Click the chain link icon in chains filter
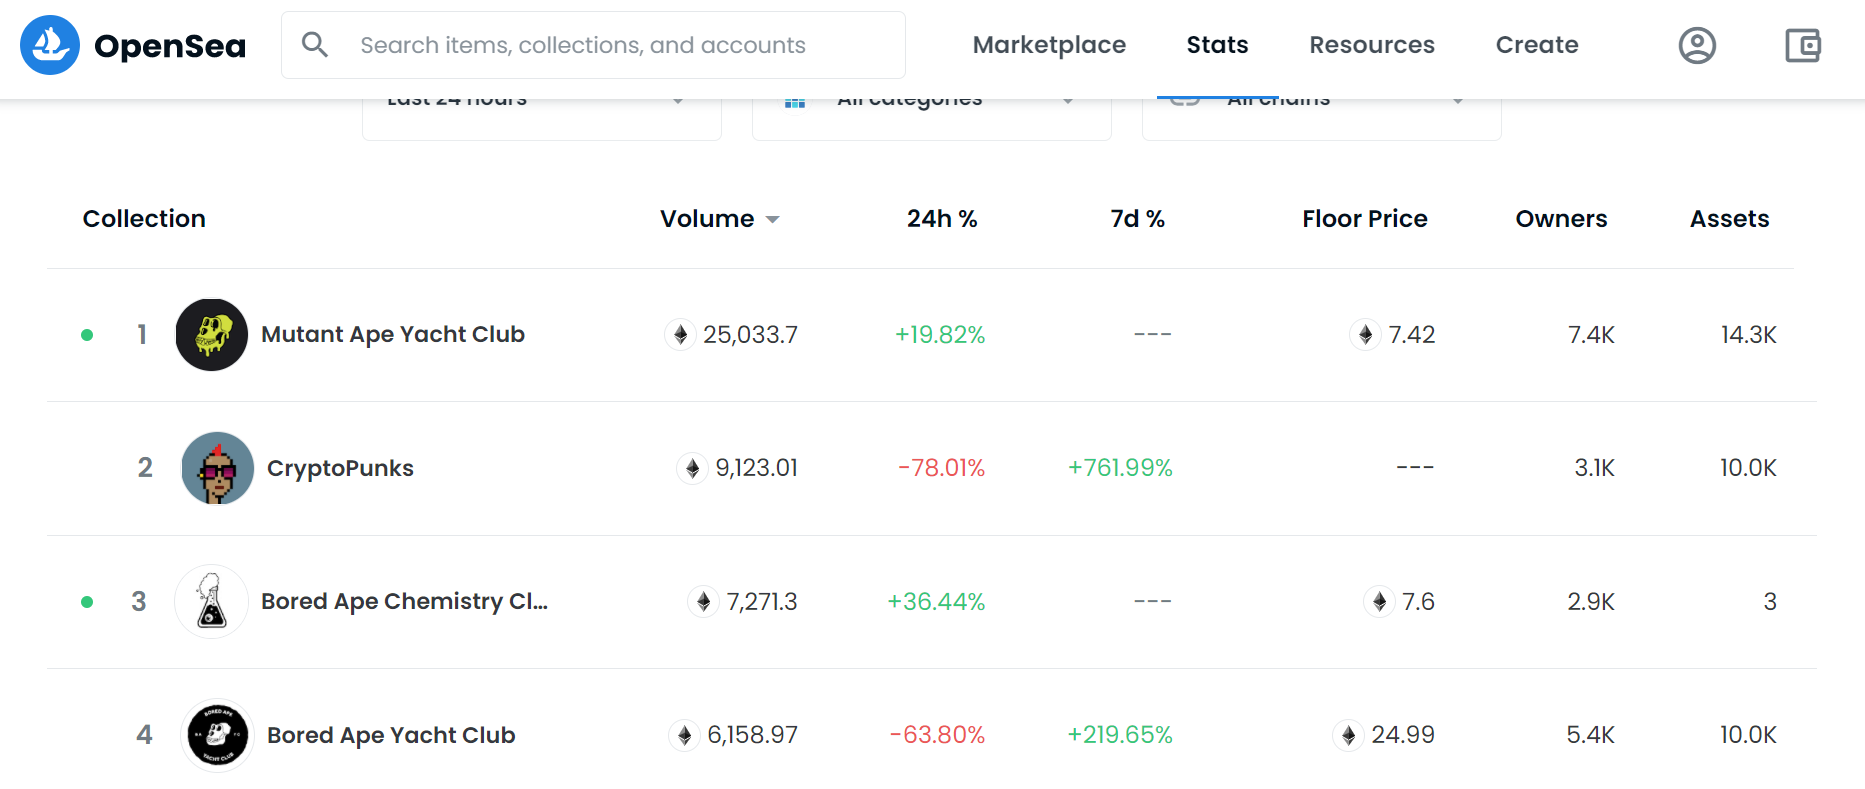This screenshot has width=1865, height=789. click(x=1185, y=102)
